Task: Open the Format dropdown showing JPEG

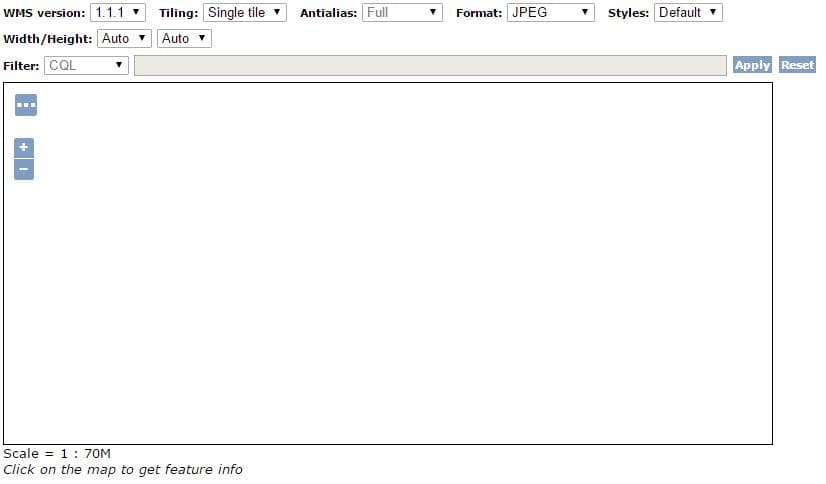Action: coord(550,13)
